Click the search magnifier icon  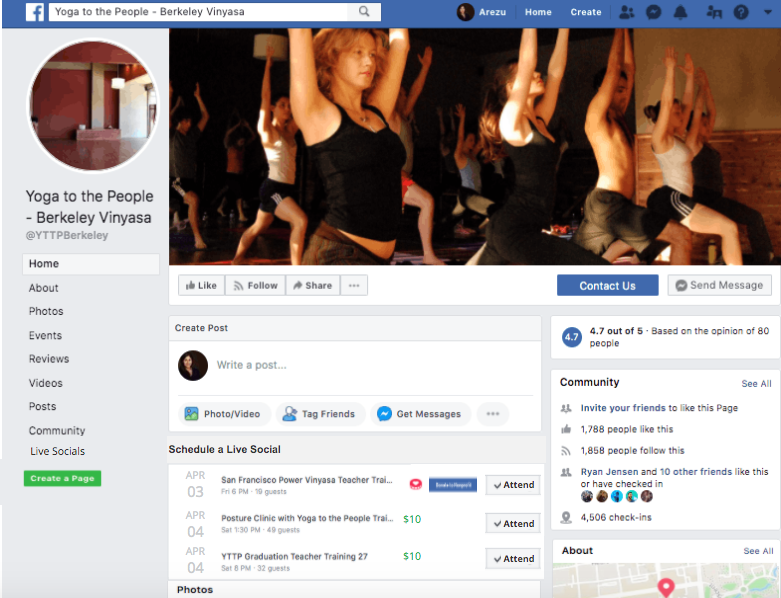[364, 11]
